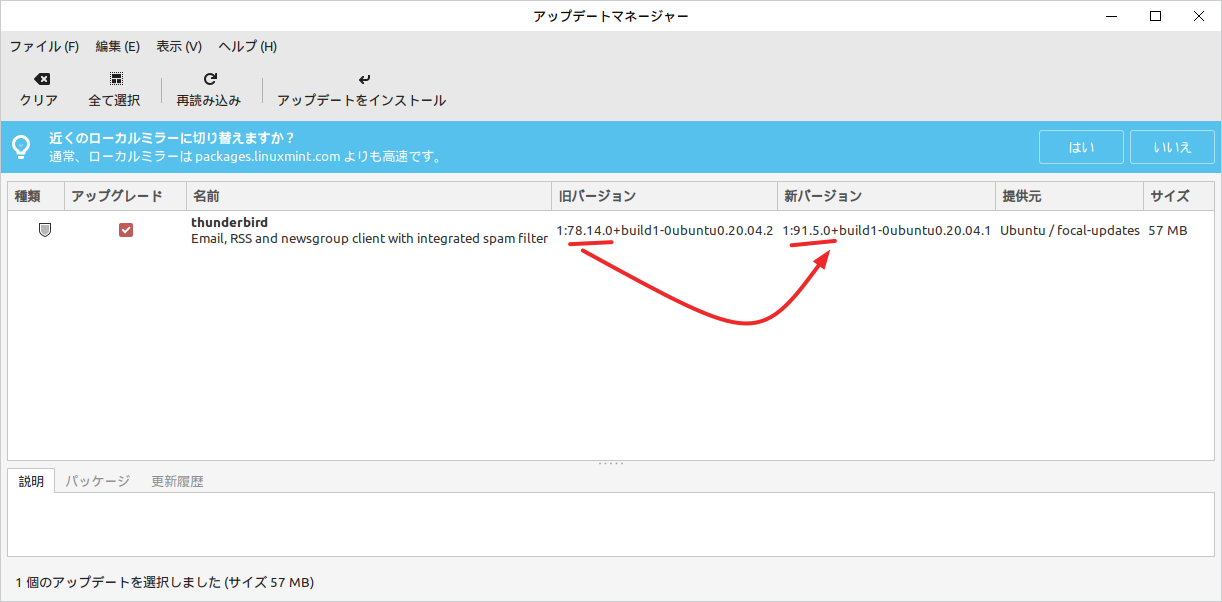1222x602 pixels.
Task: Select the 説明 tab
Action: coord(31,481)
